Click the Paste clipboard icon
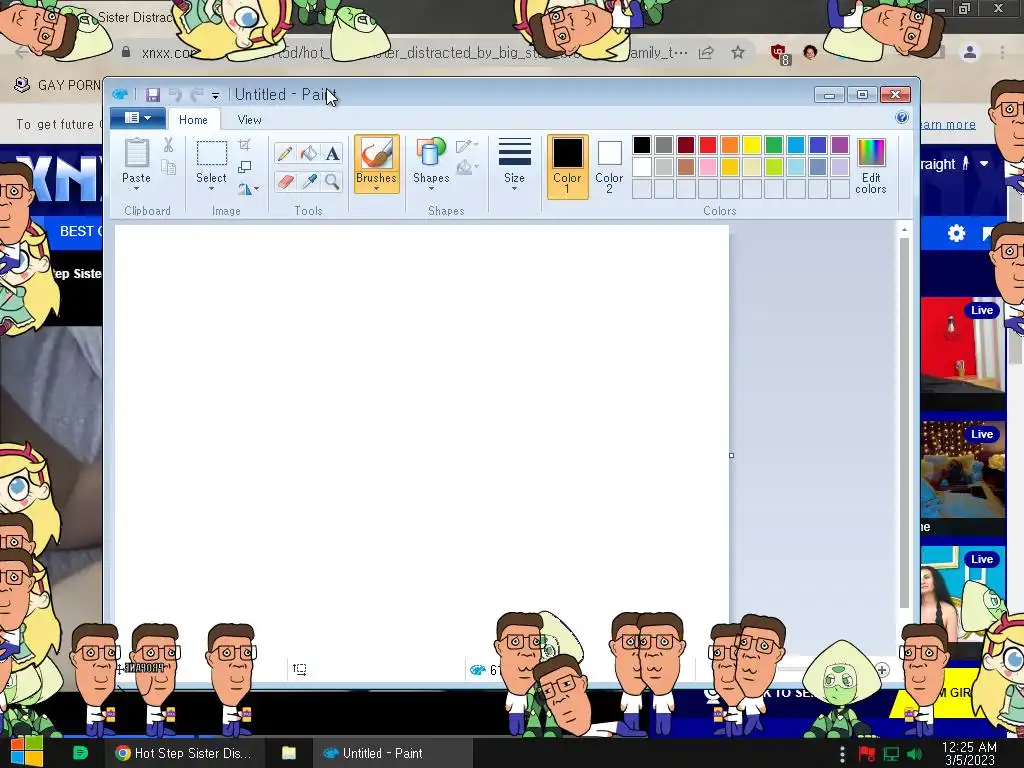1024x768 pixels. (136, 153)
